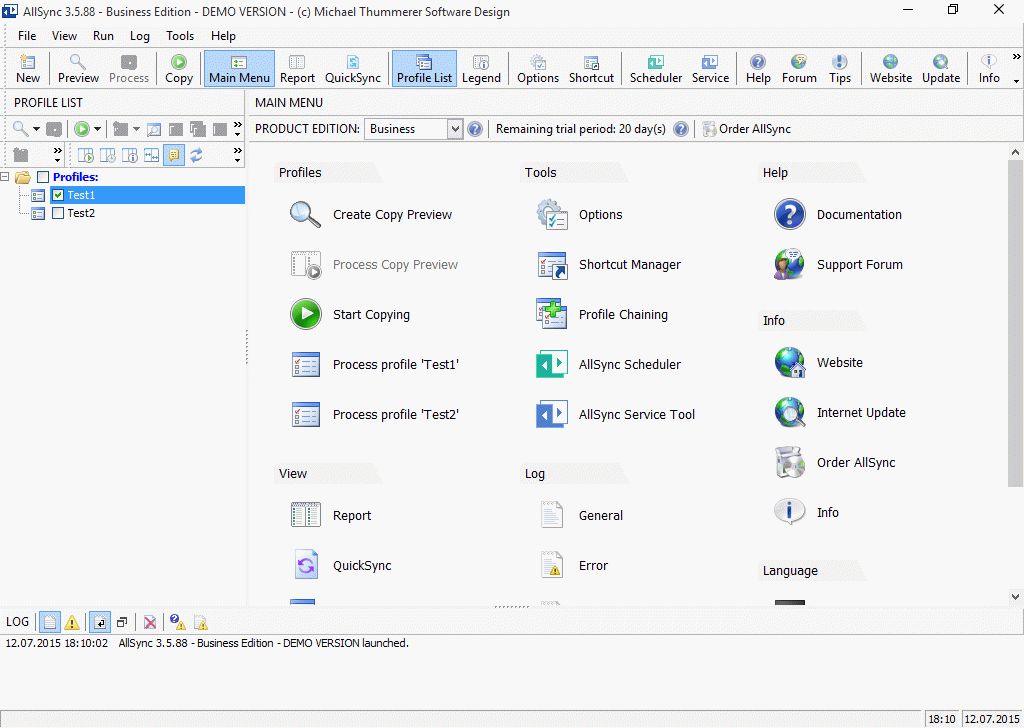Switch to the Legend toolbar tab
The width and height of the screenshot is (1024, 728).
click(x=481, y=67)
